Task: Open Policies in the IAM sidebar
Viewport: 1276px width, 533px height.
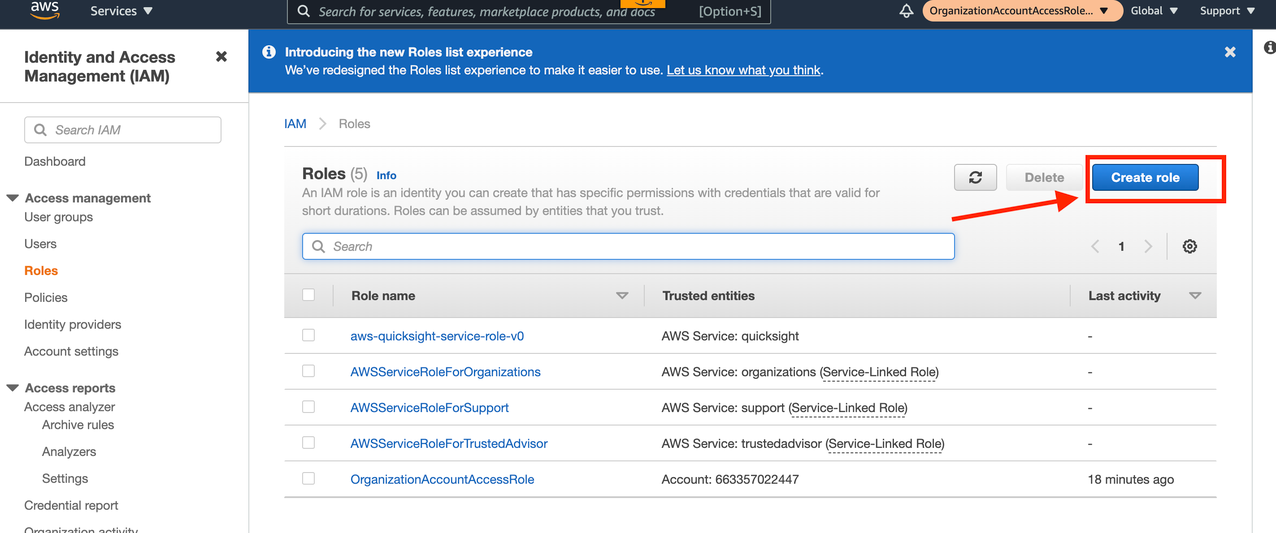Action: tap(46, 297)
